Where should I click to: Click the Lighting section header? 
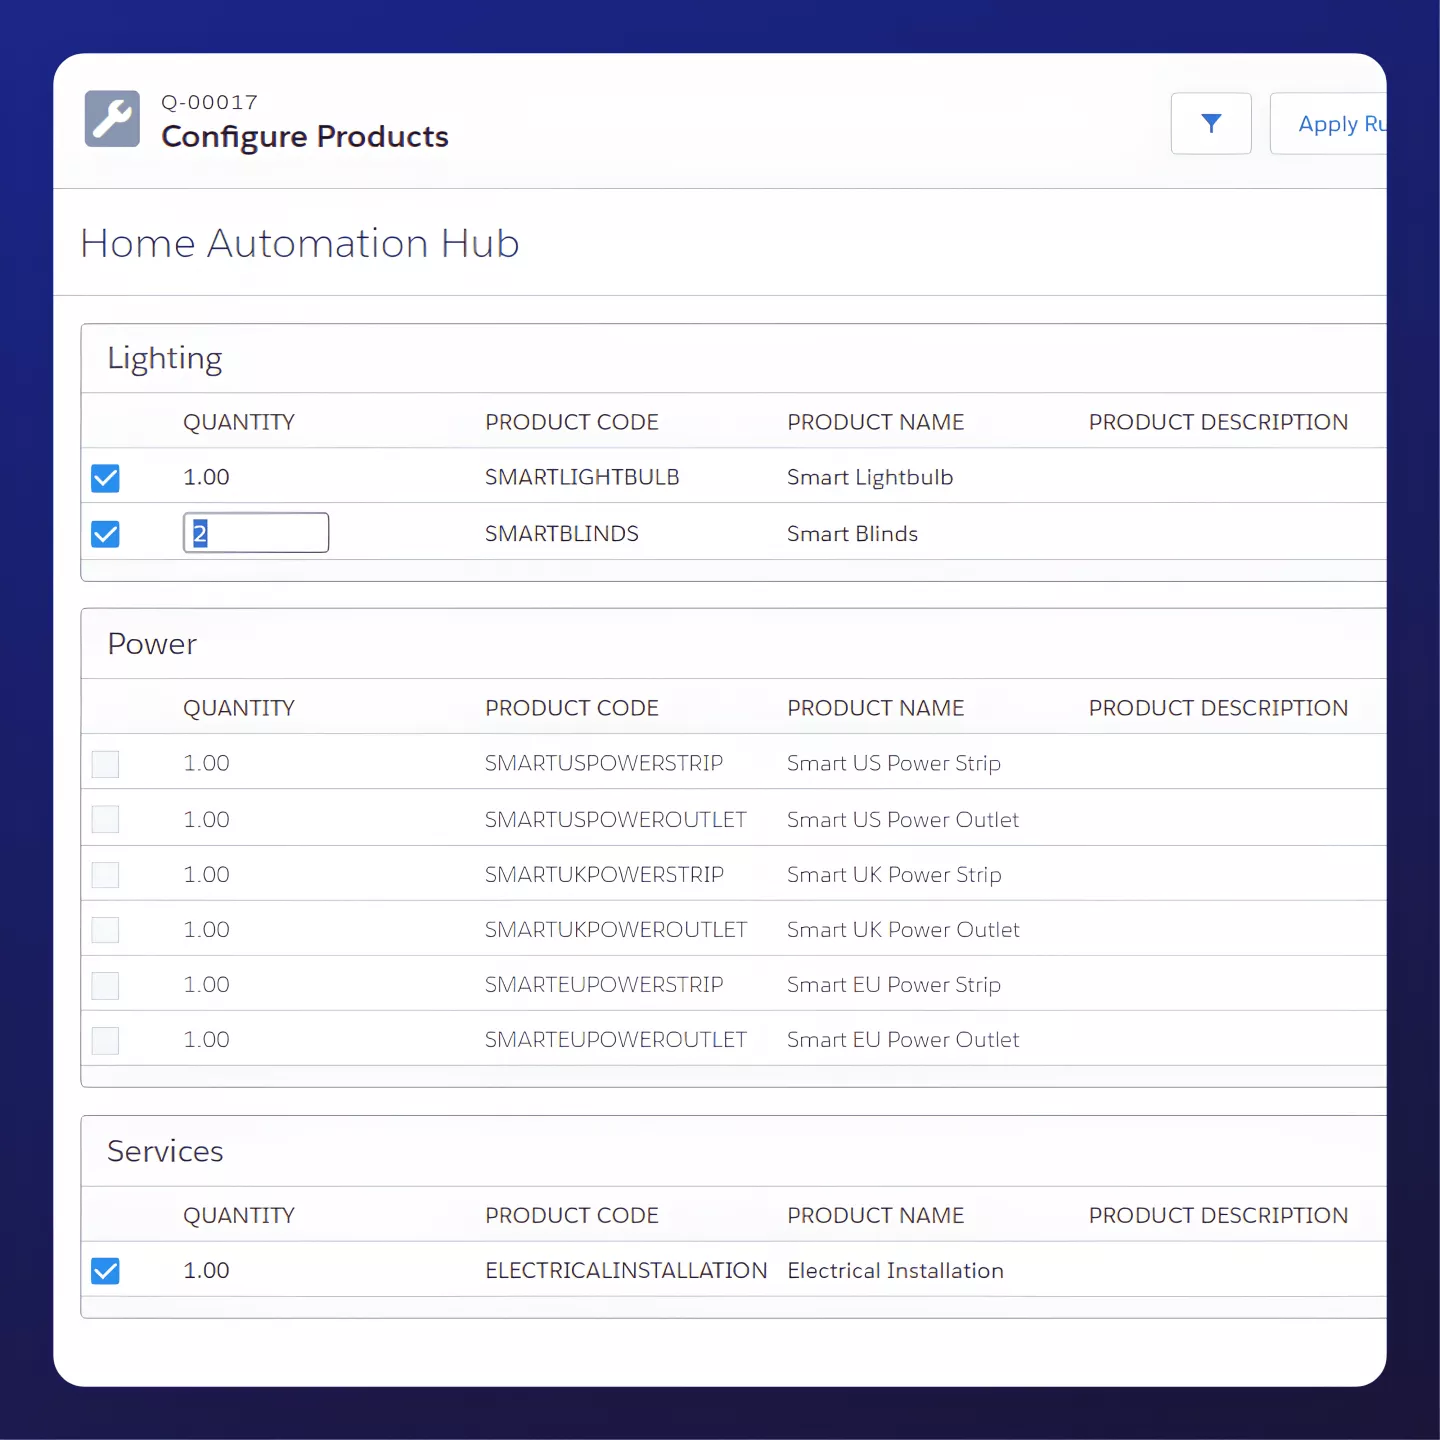164,358
